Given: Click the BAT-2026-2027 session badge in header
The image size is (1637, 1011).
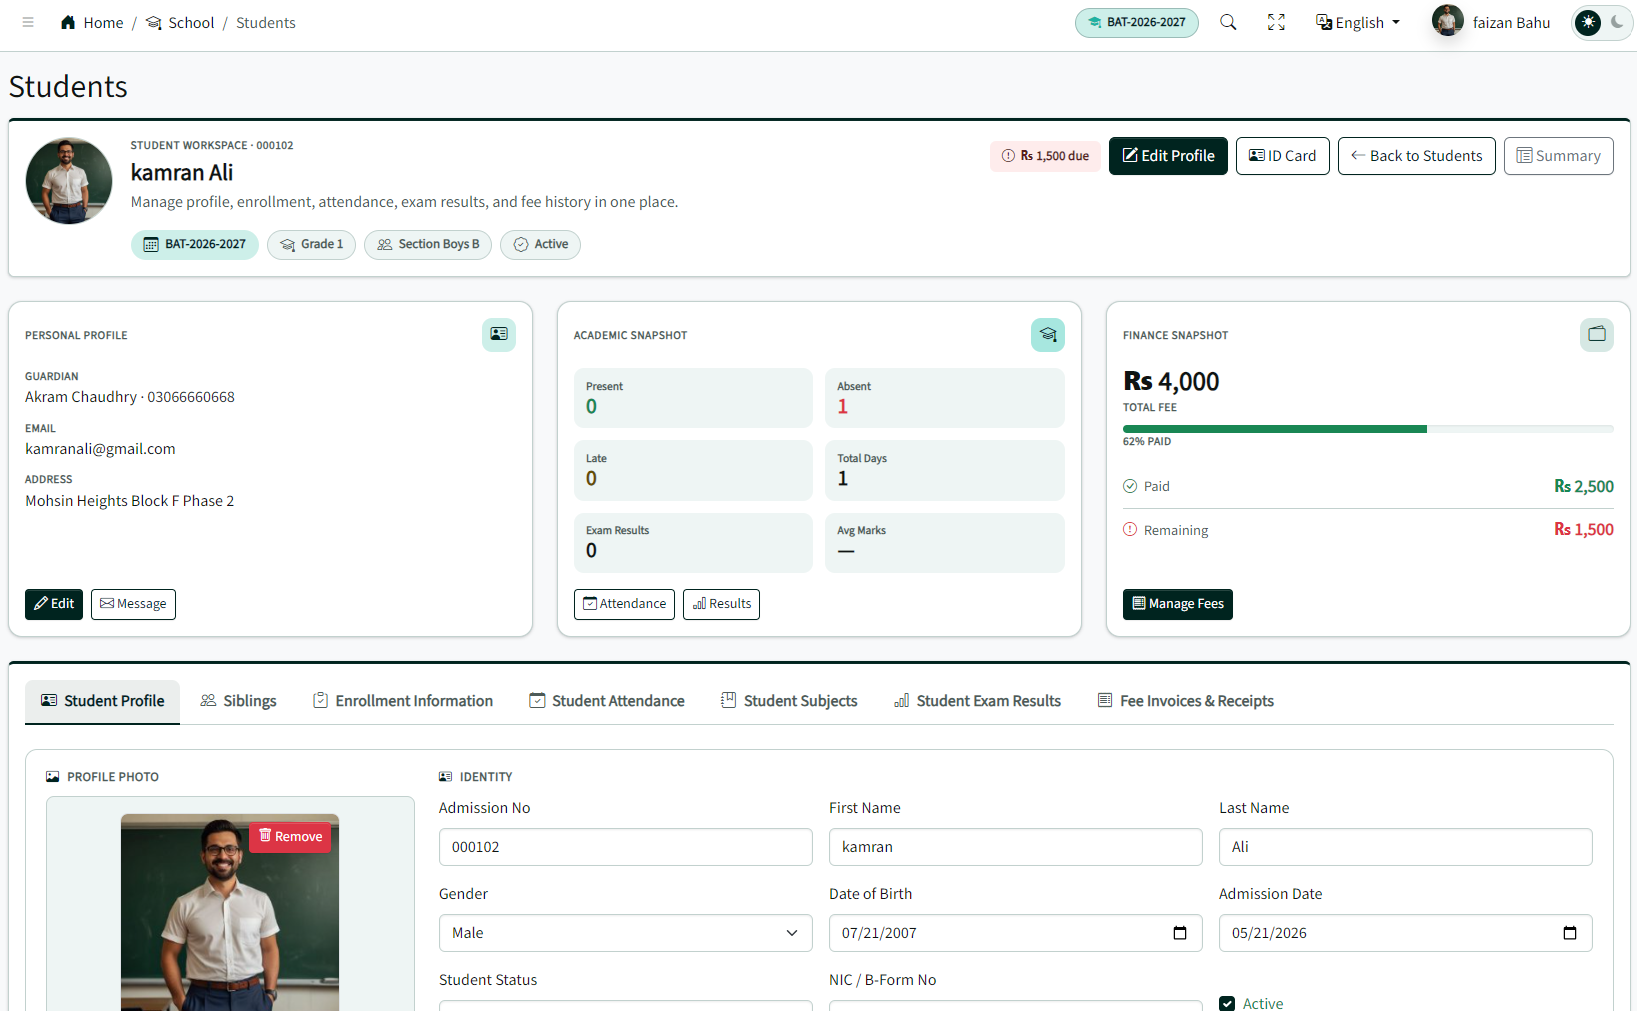Looking at the screenshot, I should click(x=1136, y=22).
